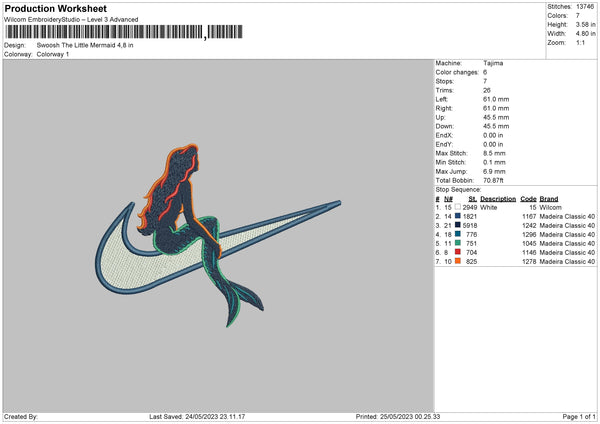Click the 'Page 1 of 1' footer text

[x=579, y=416]
